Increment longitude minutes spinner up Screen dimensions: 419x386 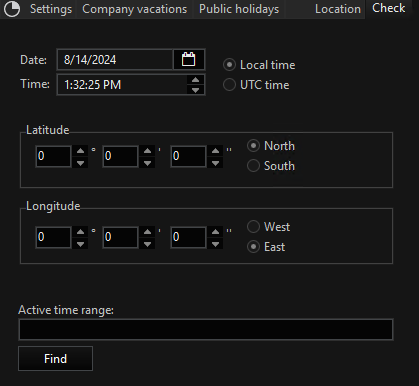point(147,232)
